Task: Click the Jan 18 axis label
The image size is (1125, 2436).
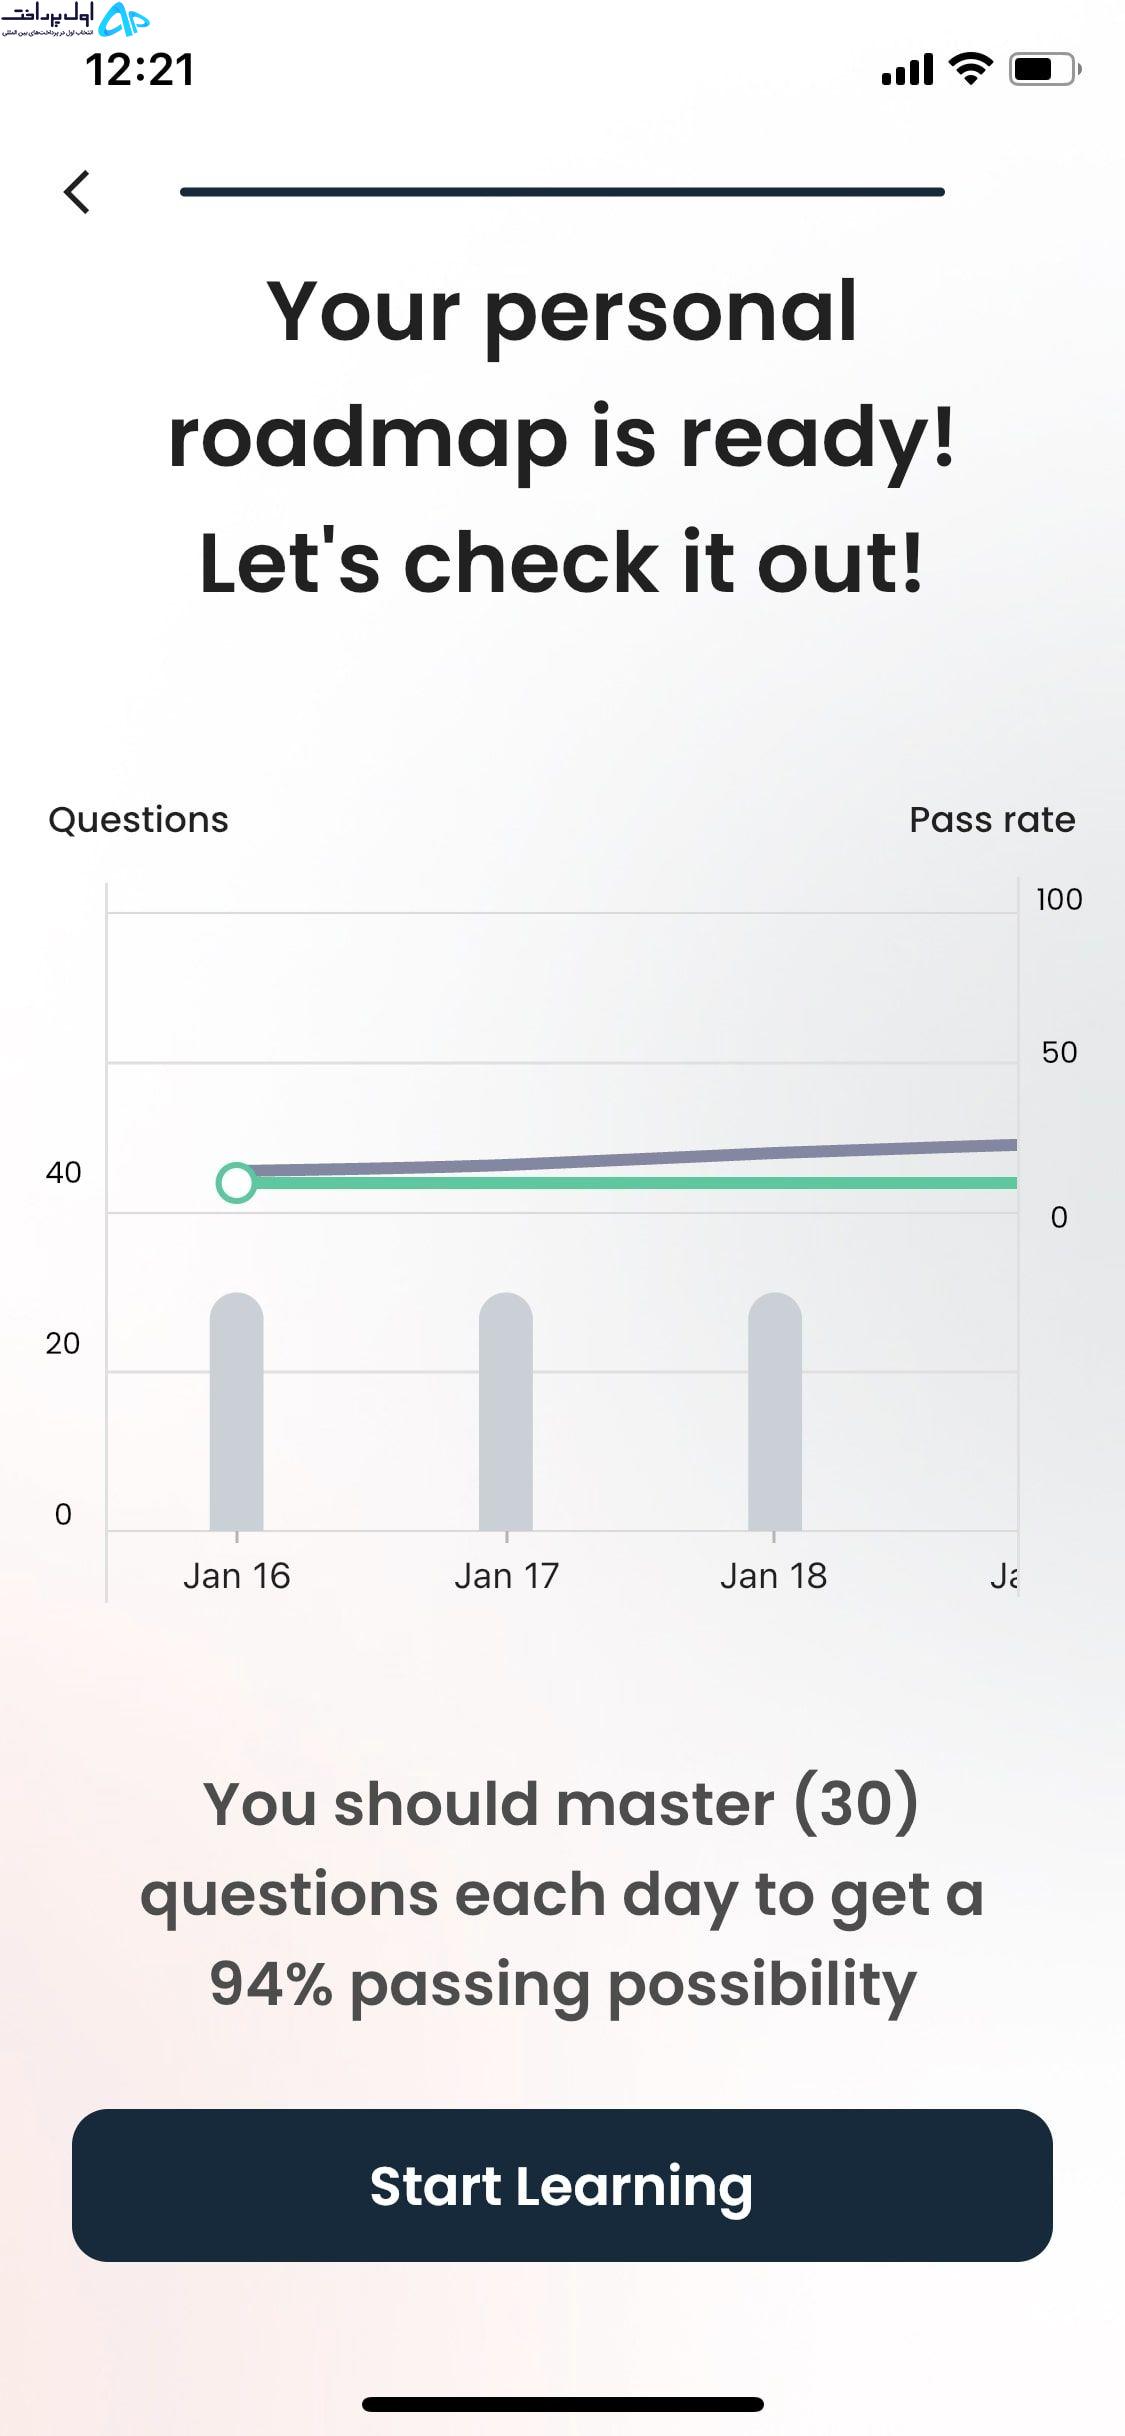Action: [774, 1576]
